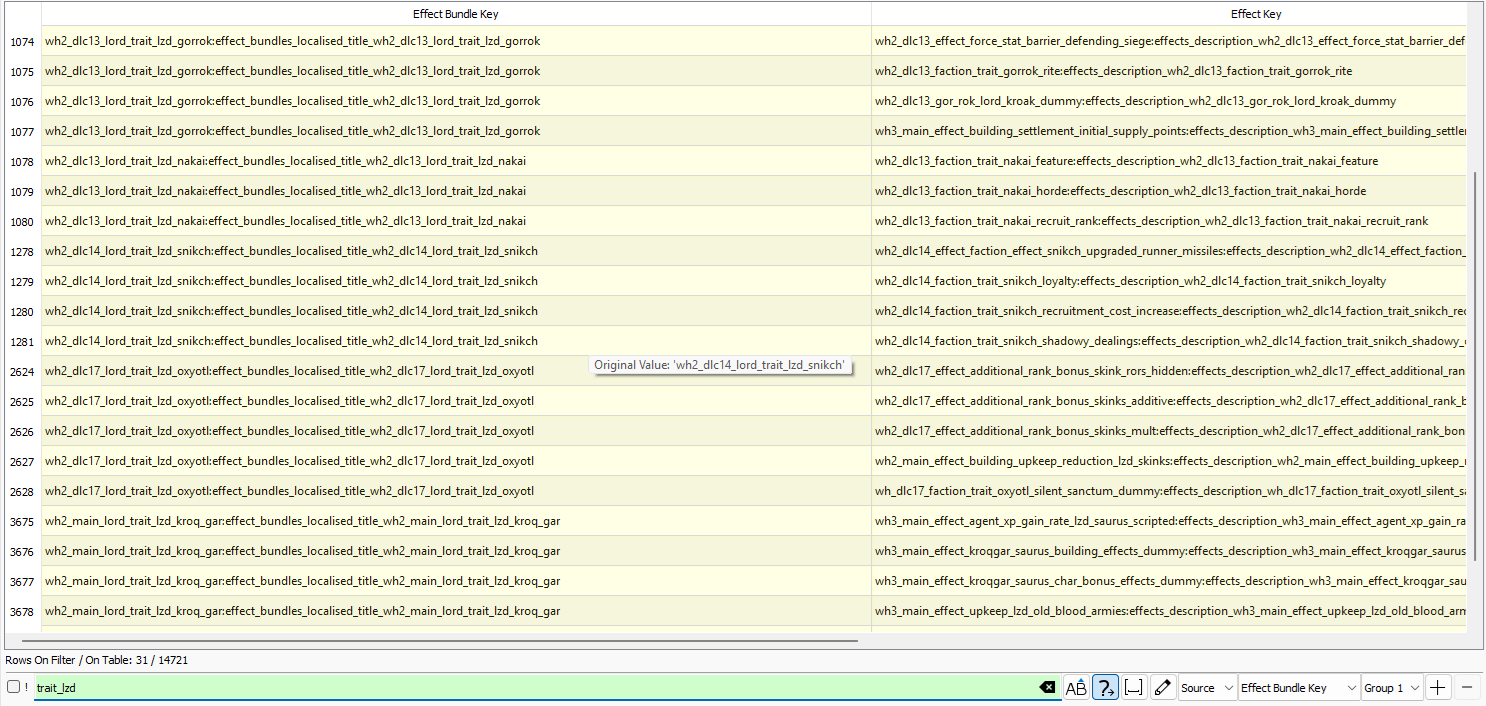Add a new filter with plus button
Viewport: 1486px width, 706px height.
coord(1438,688)
